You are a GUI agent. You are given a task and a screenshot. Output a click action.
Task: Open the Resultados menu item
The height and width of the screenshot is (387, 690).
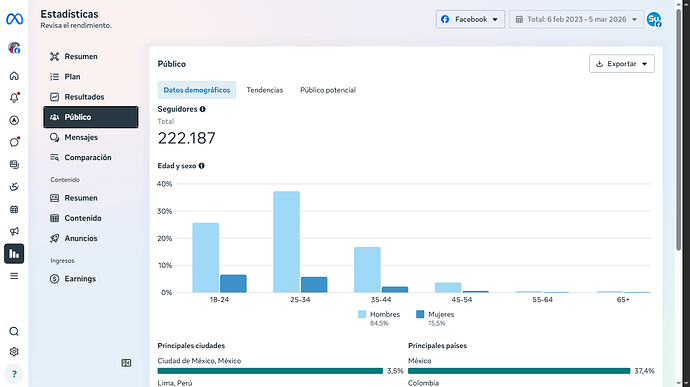click(91, 97)
